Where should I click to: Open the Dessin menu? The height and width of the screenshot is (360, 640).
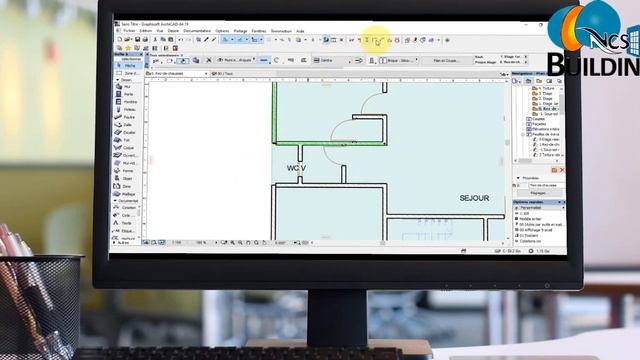173,31
